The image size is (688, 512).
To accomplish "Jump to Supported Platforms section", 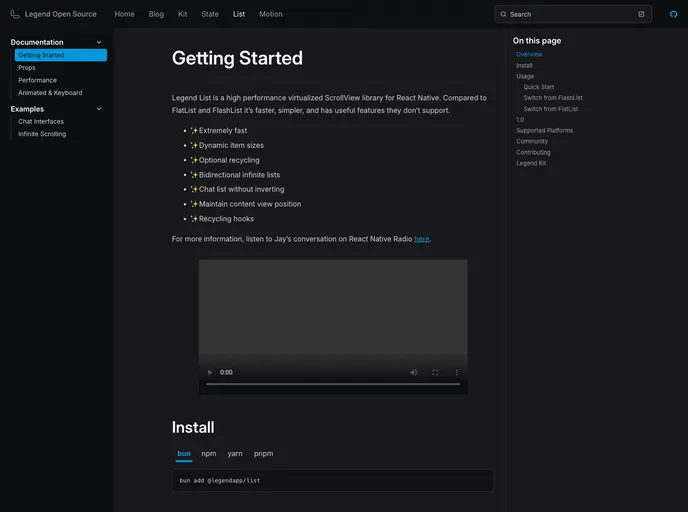I will point(544,130).
